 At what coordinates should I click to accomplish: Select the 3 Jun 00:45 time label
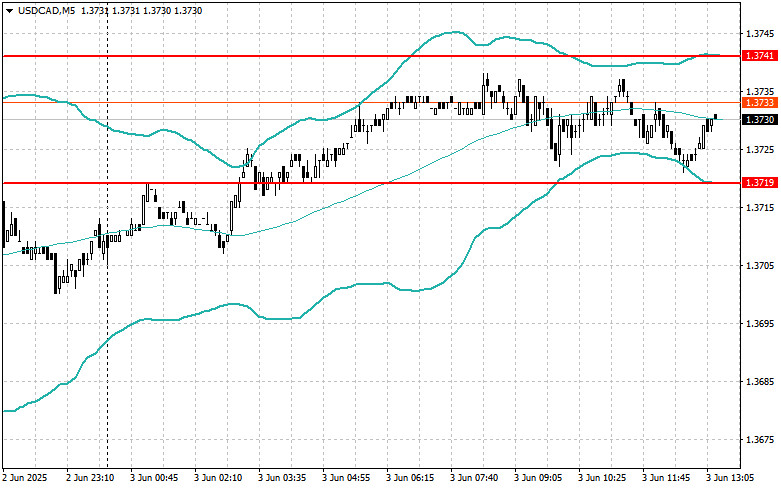click(154, 478)
